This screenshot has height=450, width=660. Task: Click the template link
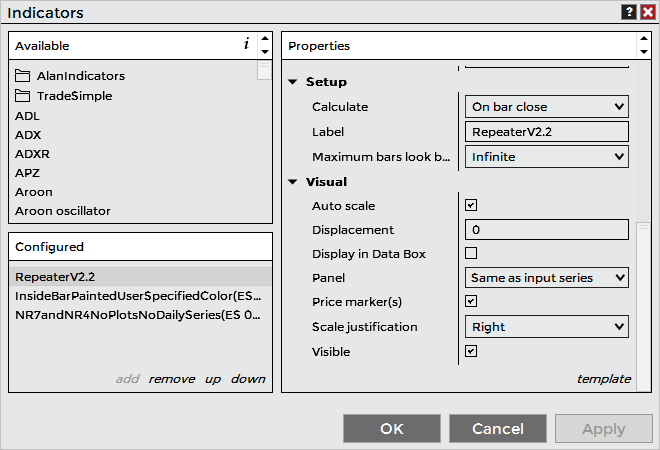pos(604,379)
